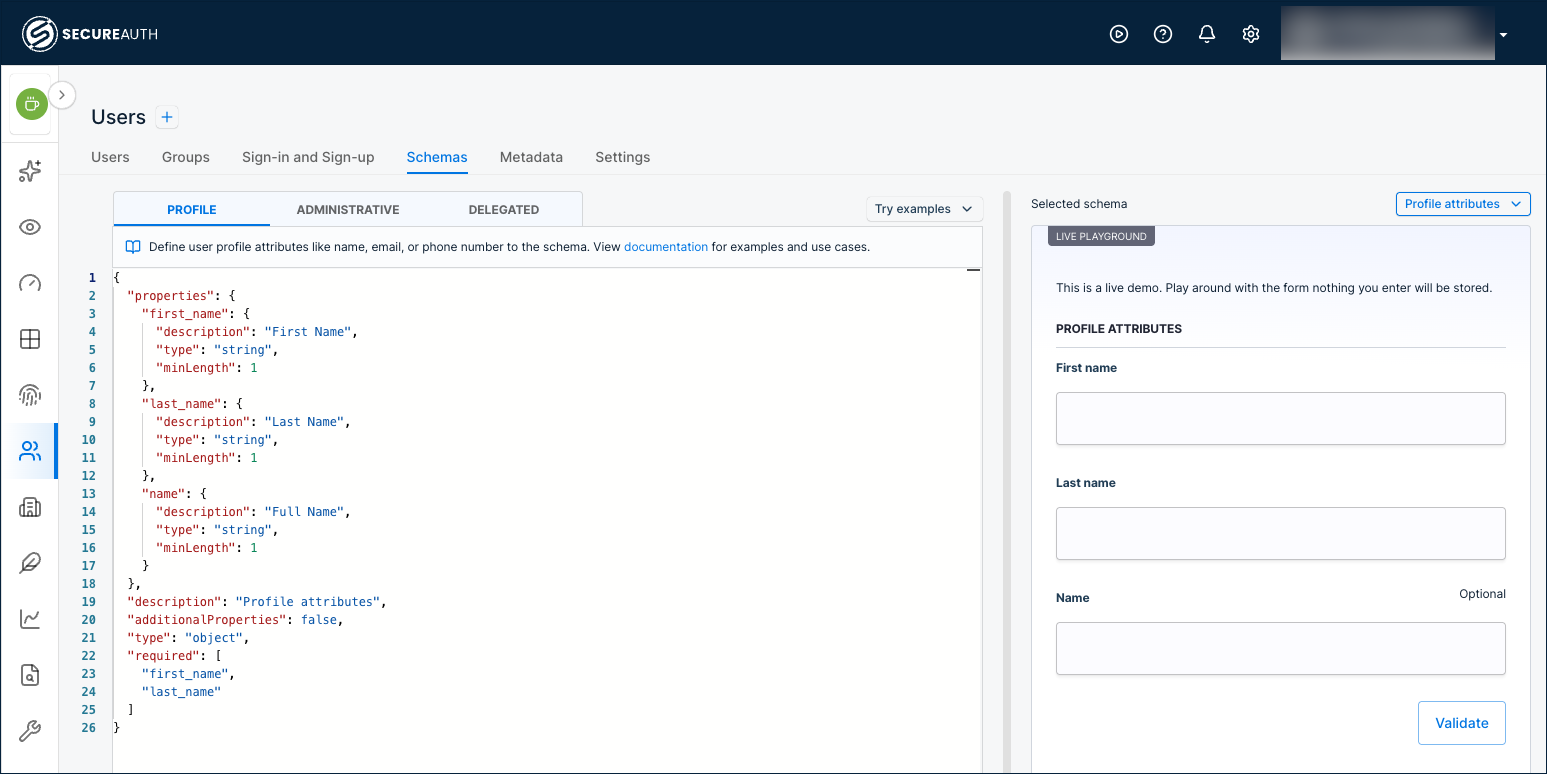The width and height of the screenshot is (1547, 774).
Task: Expand the sidebar with the chevron button
Action: click(62, 95)
